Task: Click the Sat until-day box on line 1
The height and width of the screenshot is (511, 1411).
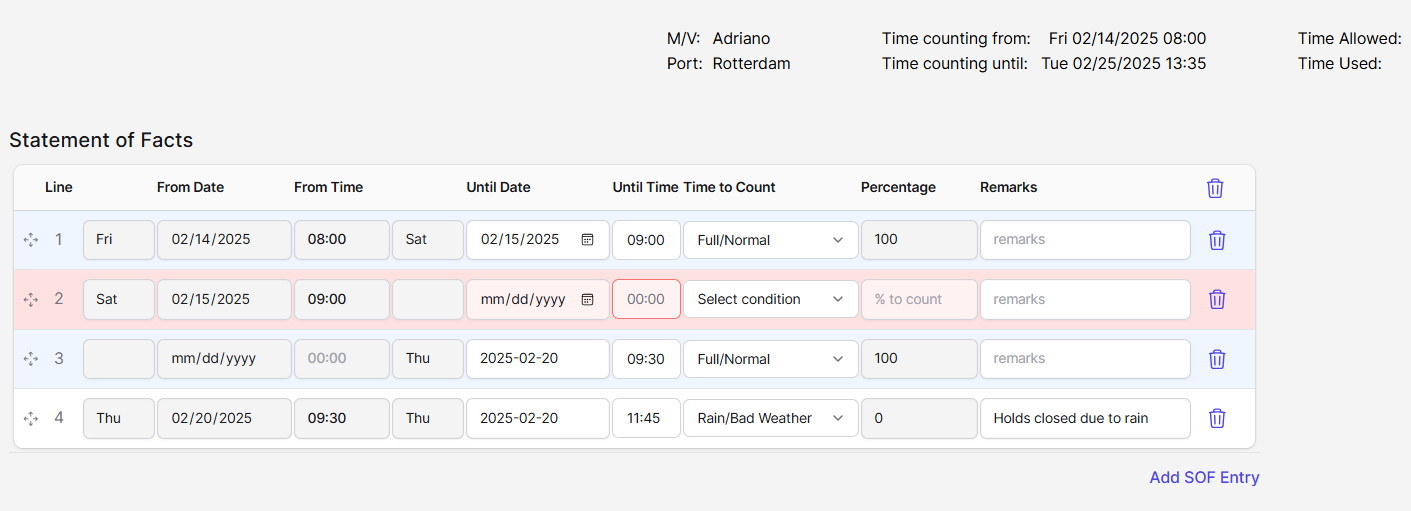Action: click(x=427, y=240)
